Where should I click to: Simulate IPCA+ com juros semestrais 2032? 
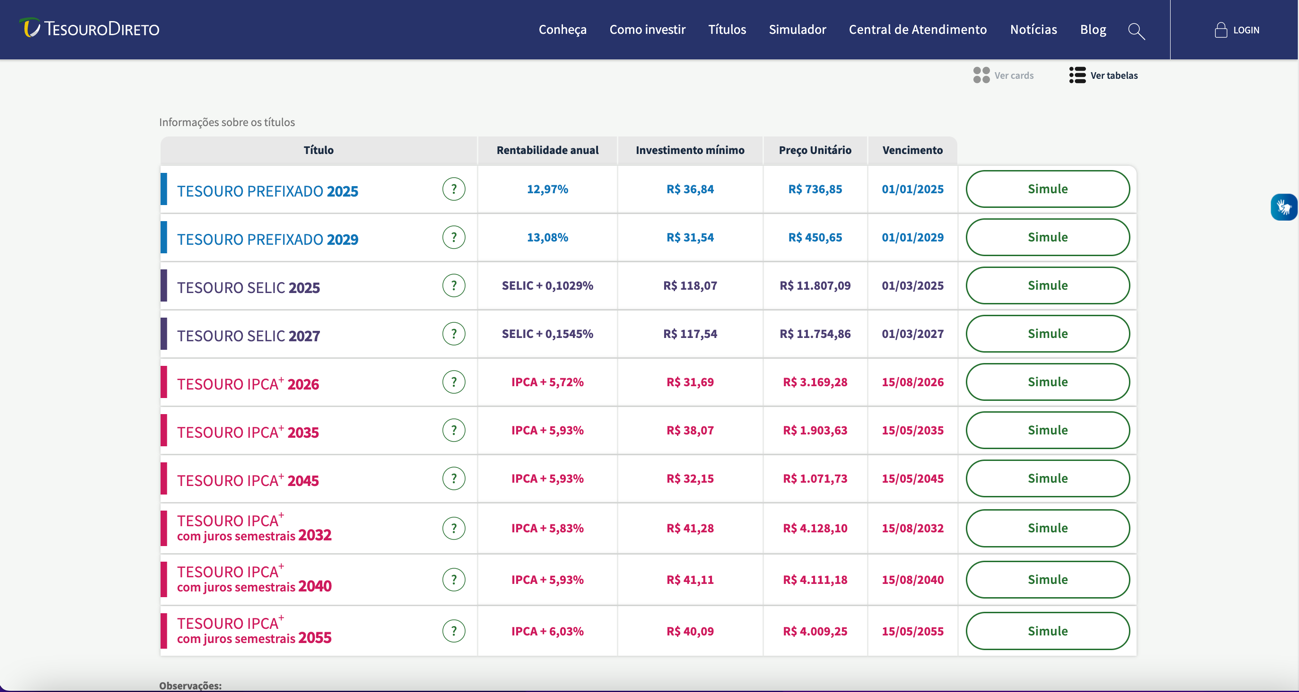[x=1048, y=528]
